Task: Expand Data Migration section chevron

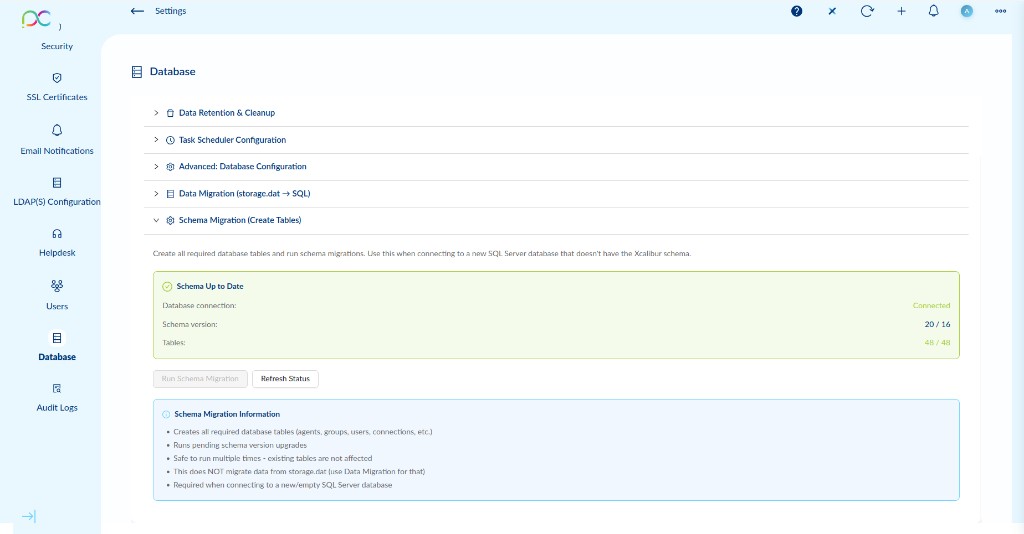Action: 156,193
